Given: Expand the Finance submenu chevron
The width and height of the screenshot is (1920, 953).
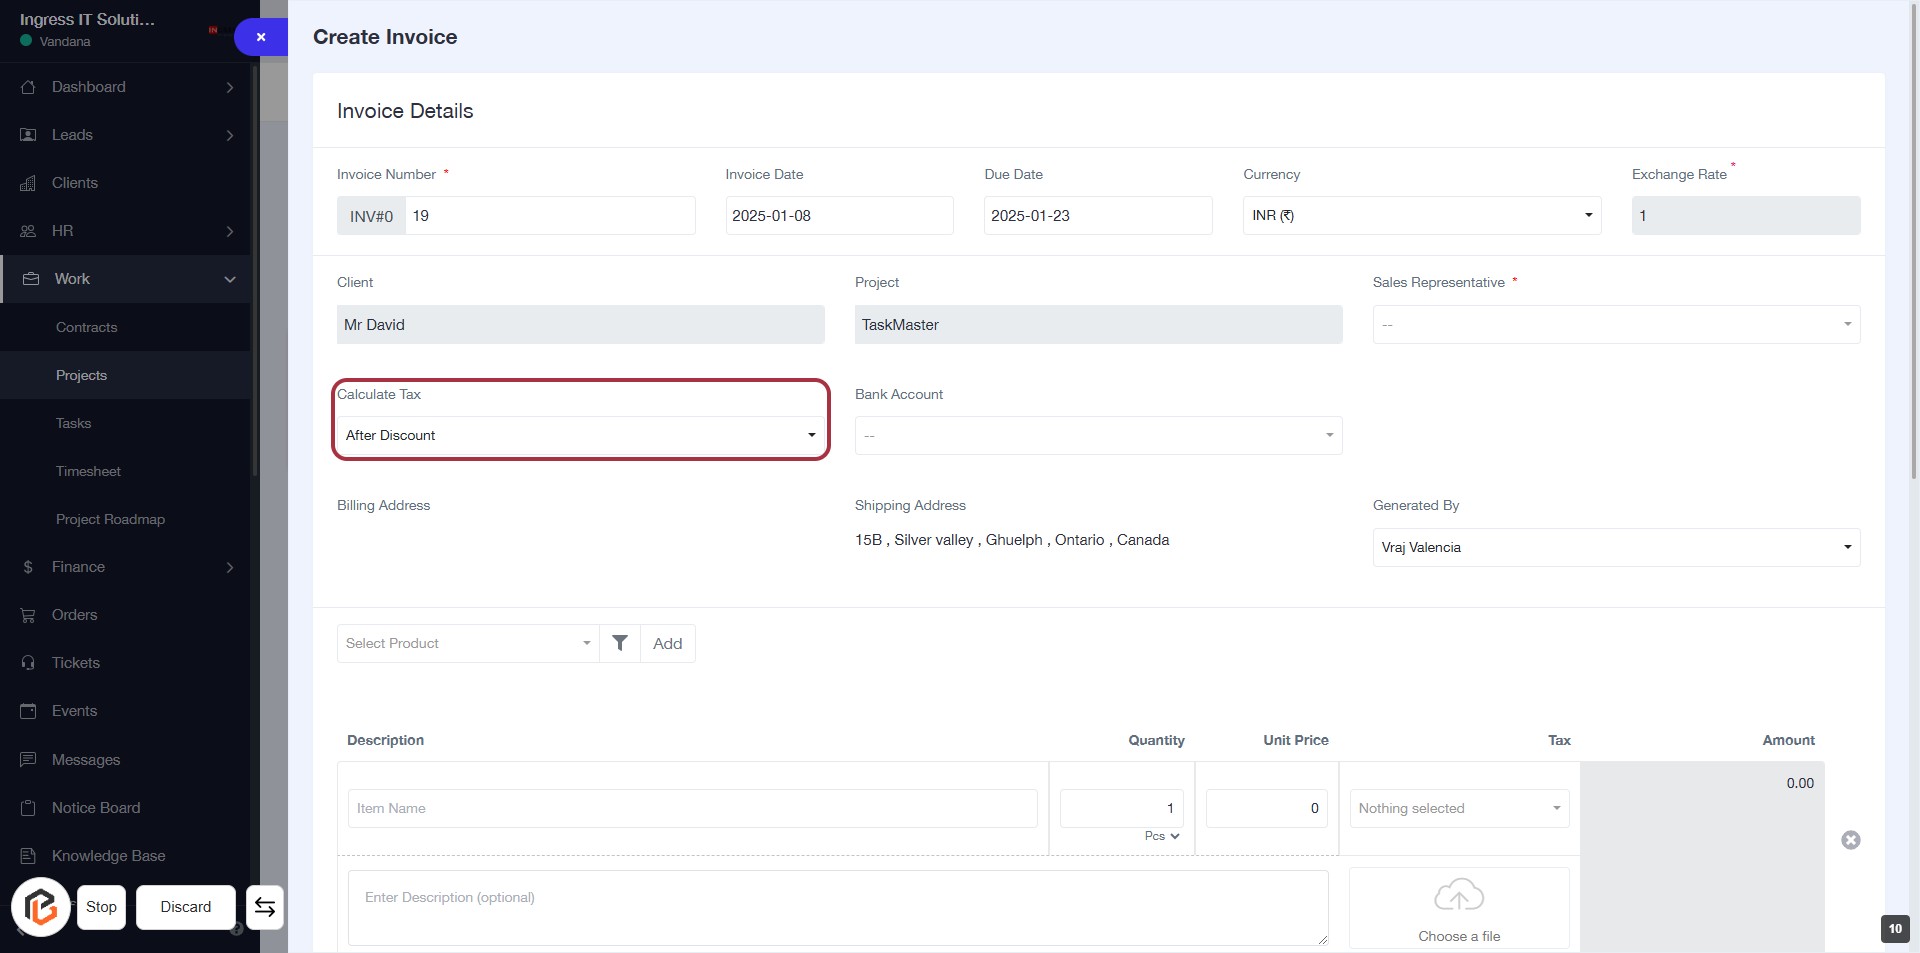Looking at the screenshot, I should (230, 567).
